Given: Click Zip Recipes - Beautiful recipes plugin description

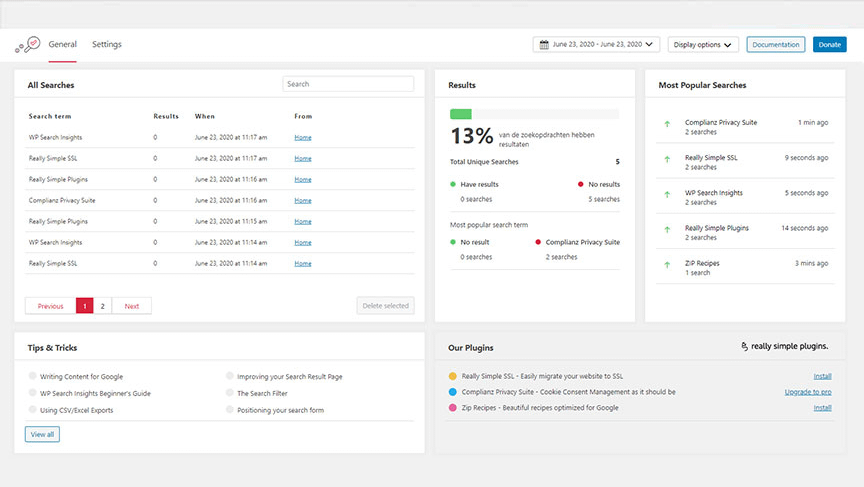Looking at the screenshot, I should coord(540,408).
